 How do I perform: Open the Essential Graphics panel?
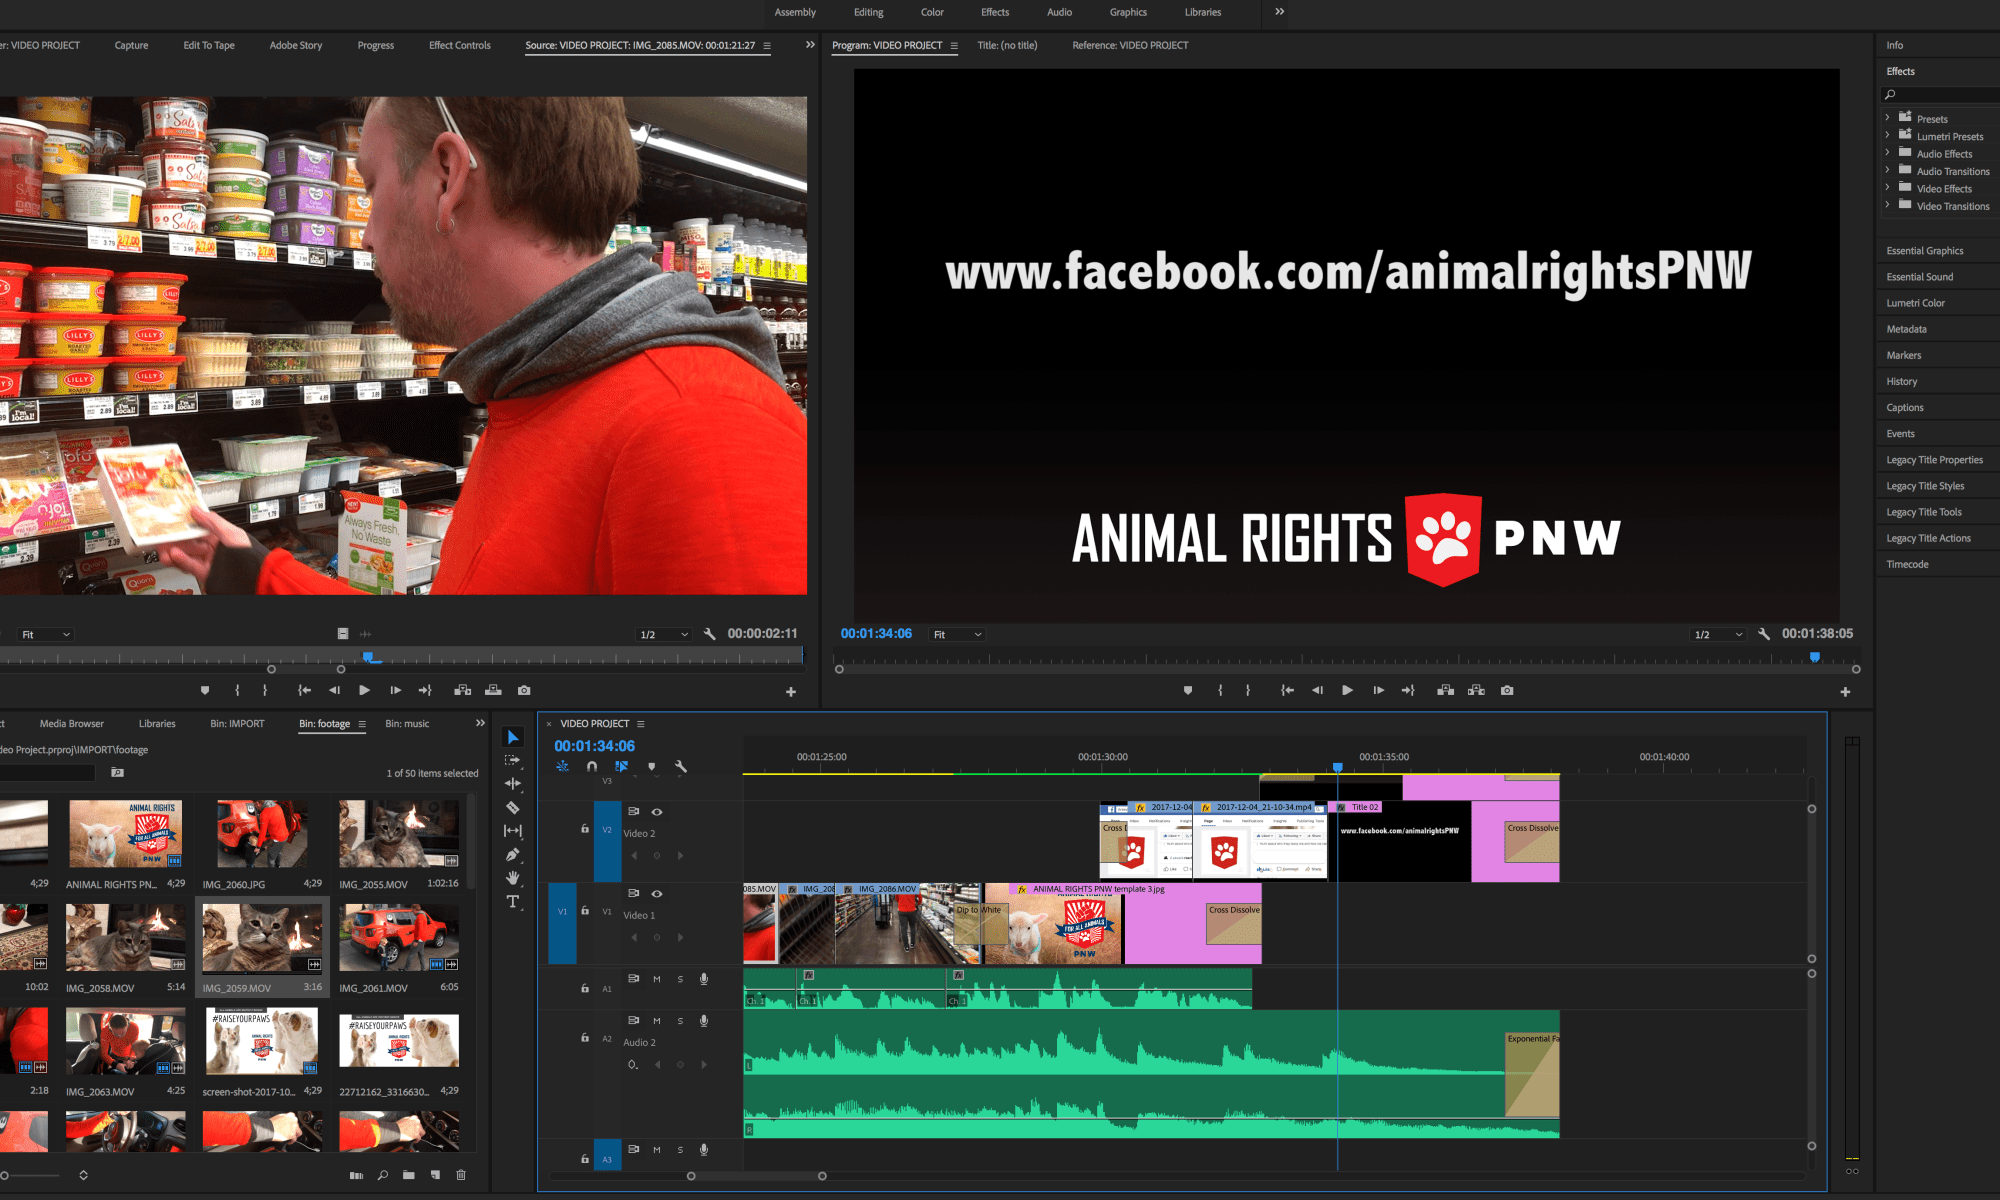point(1924,251)
